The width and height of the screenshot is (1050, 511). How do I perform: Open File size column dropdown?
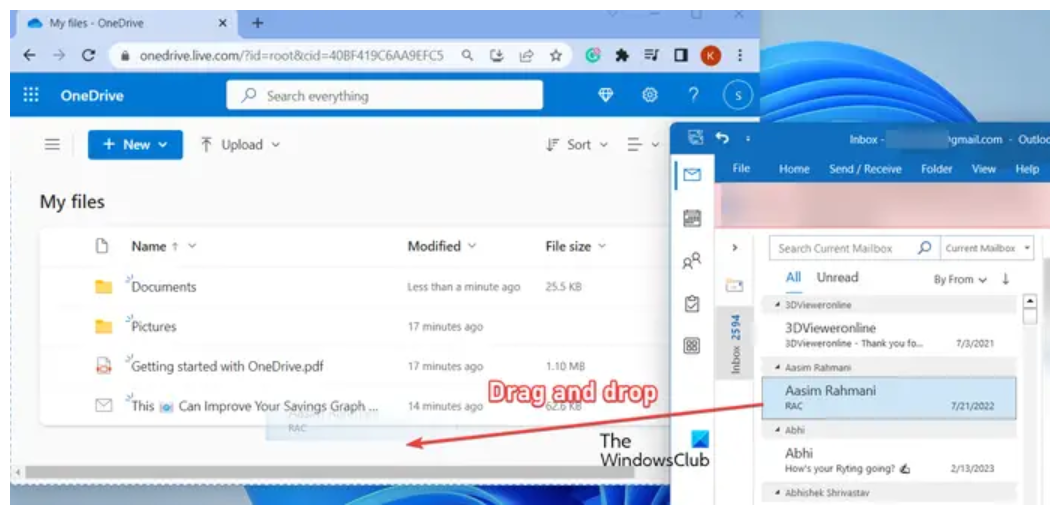[x=576, y=246]
